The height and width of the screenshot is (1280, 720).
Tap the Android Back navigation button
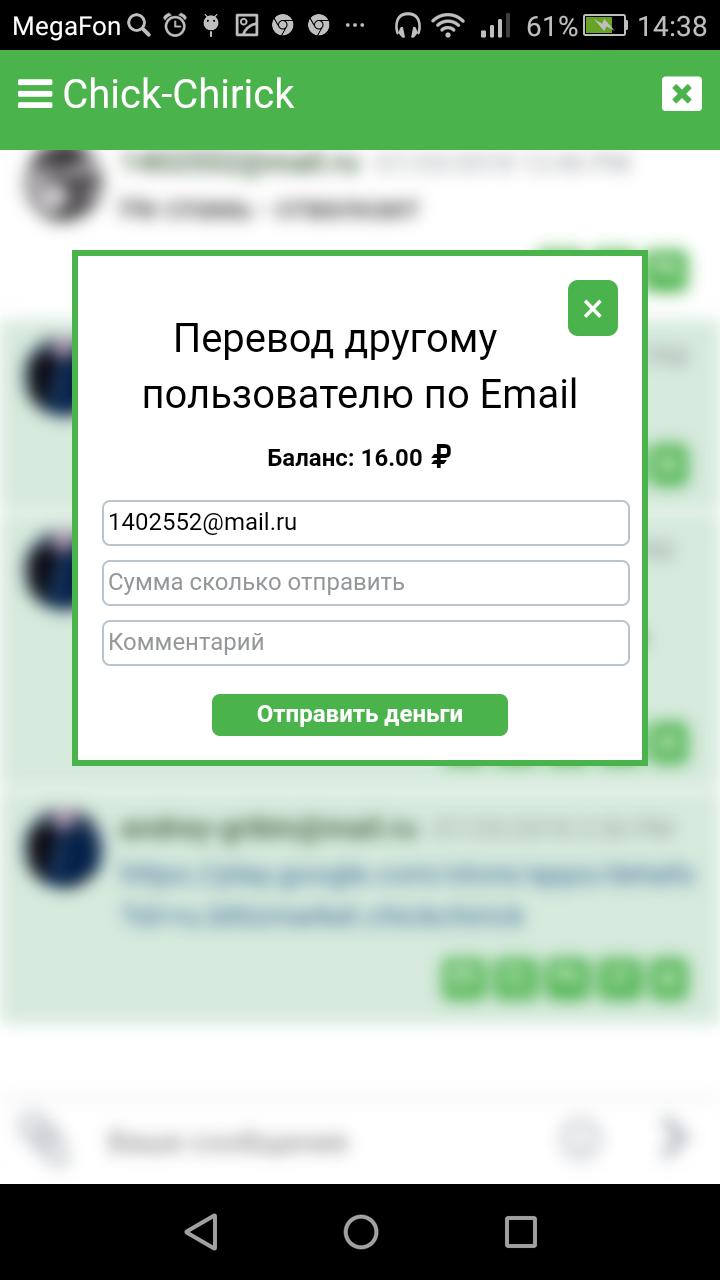[x=201, y=1232]
